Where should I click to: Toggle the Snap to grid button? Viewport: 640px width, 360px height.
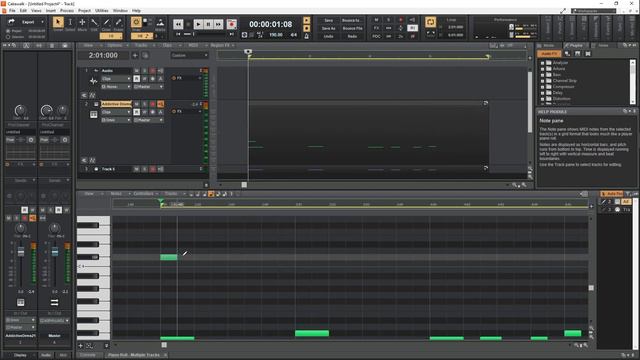136,22
